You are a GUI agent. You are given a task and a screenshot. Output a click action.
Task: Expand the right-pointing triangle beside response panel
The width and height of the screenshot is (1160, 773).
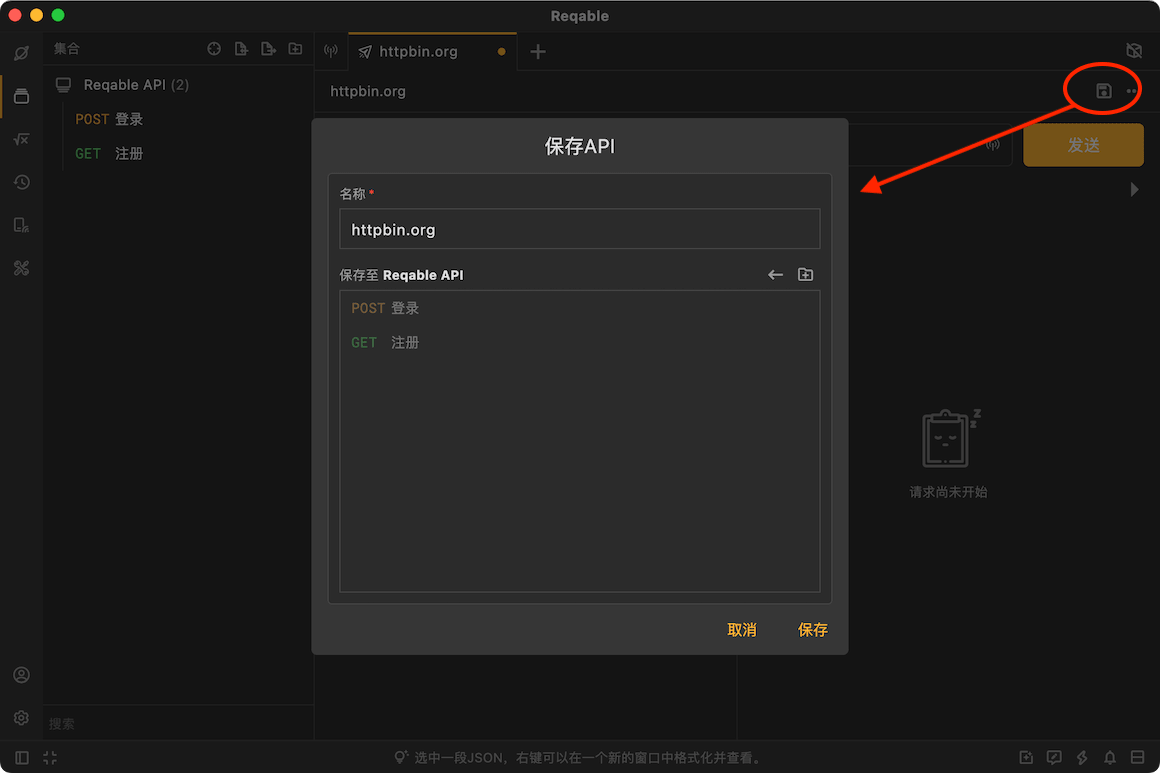(1134, 189)
